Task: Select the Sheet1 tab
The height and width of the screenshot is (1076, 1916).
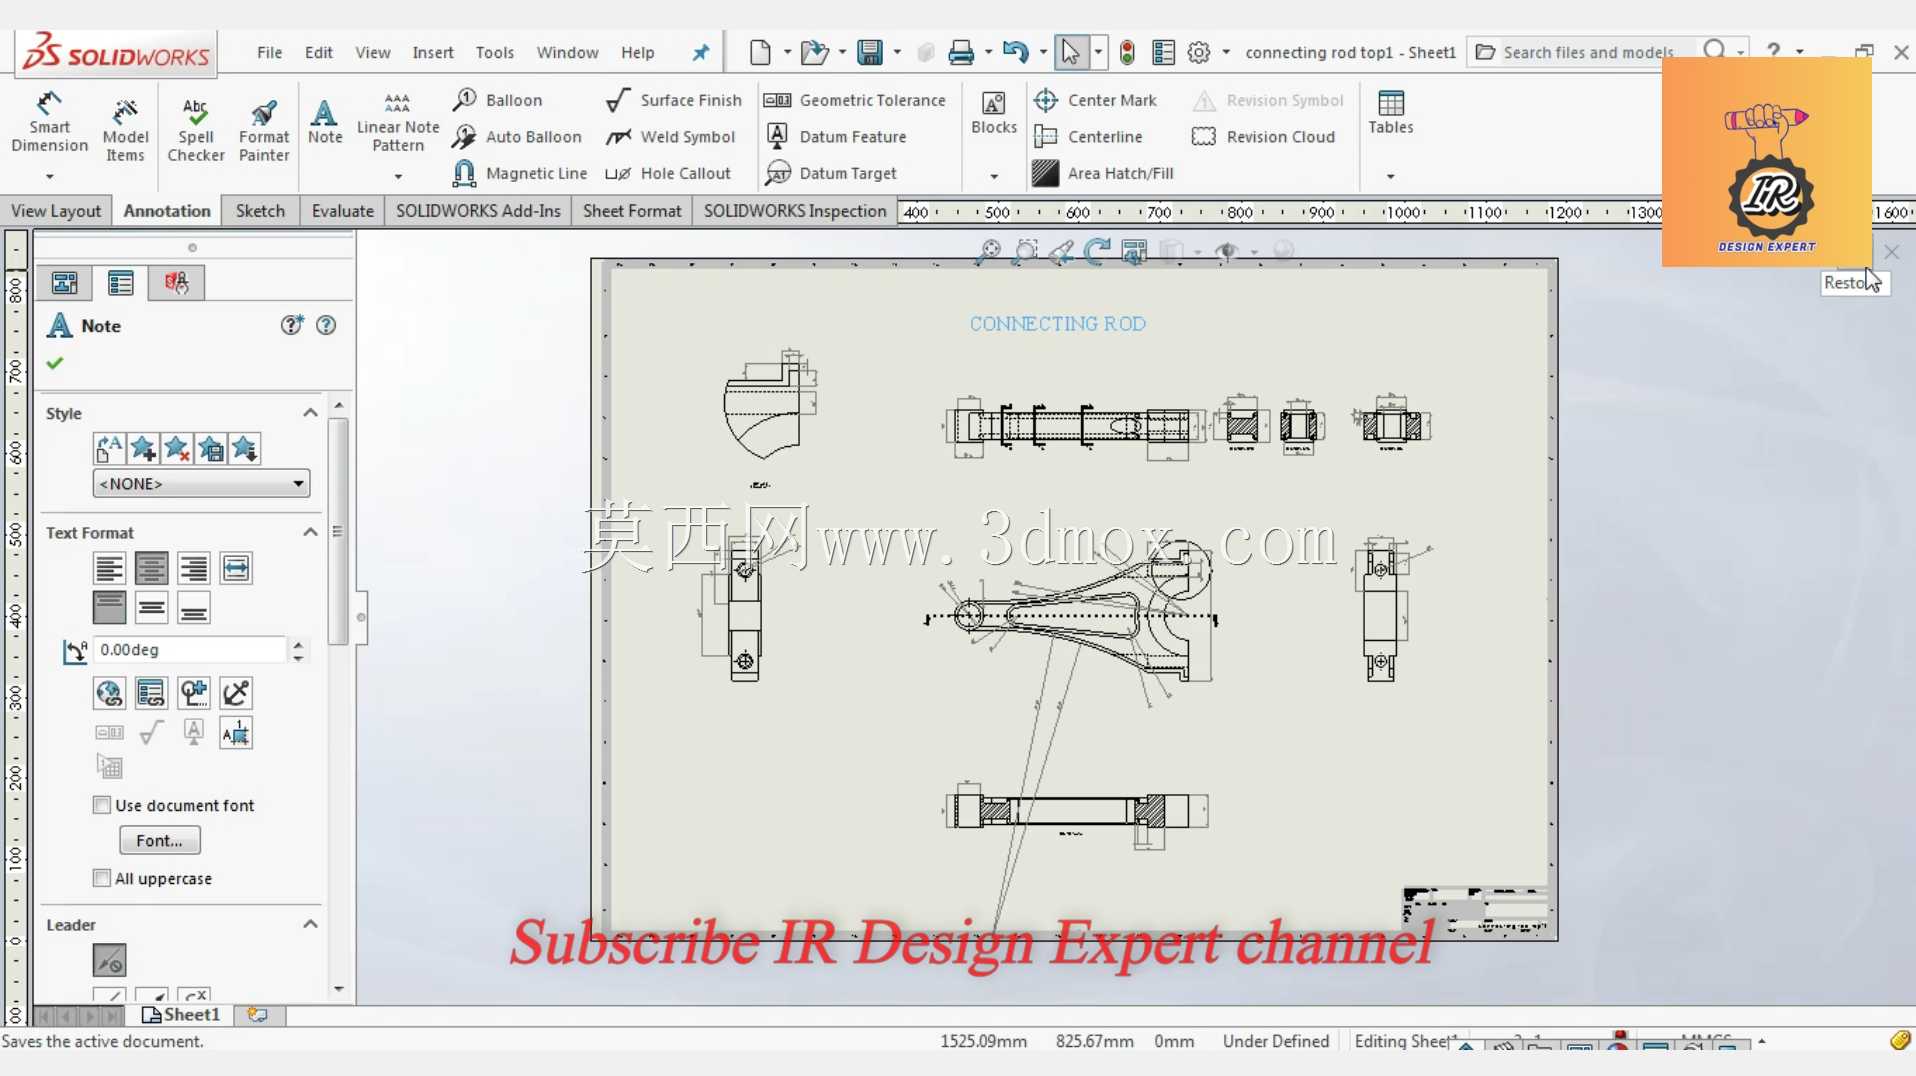Action: [x=182, y=1014]
